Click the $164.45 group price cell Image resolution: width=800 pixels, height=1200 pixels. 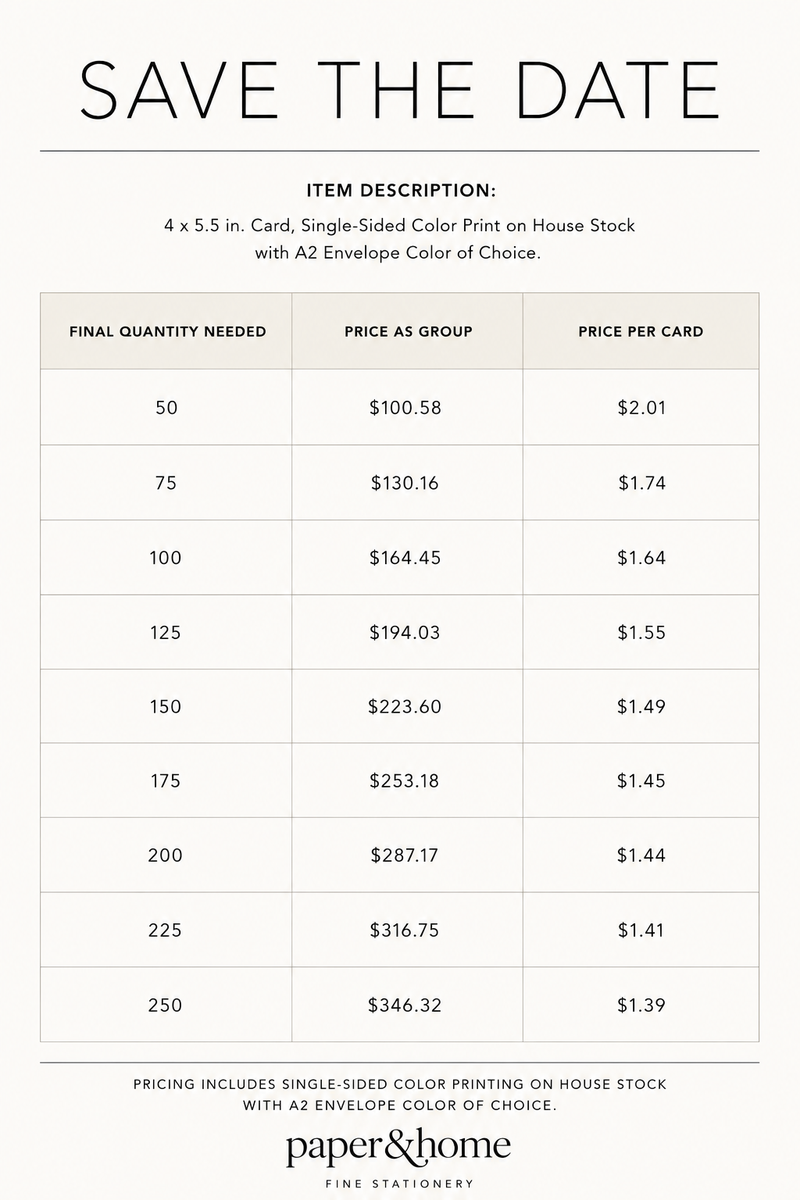coord(408,557)
